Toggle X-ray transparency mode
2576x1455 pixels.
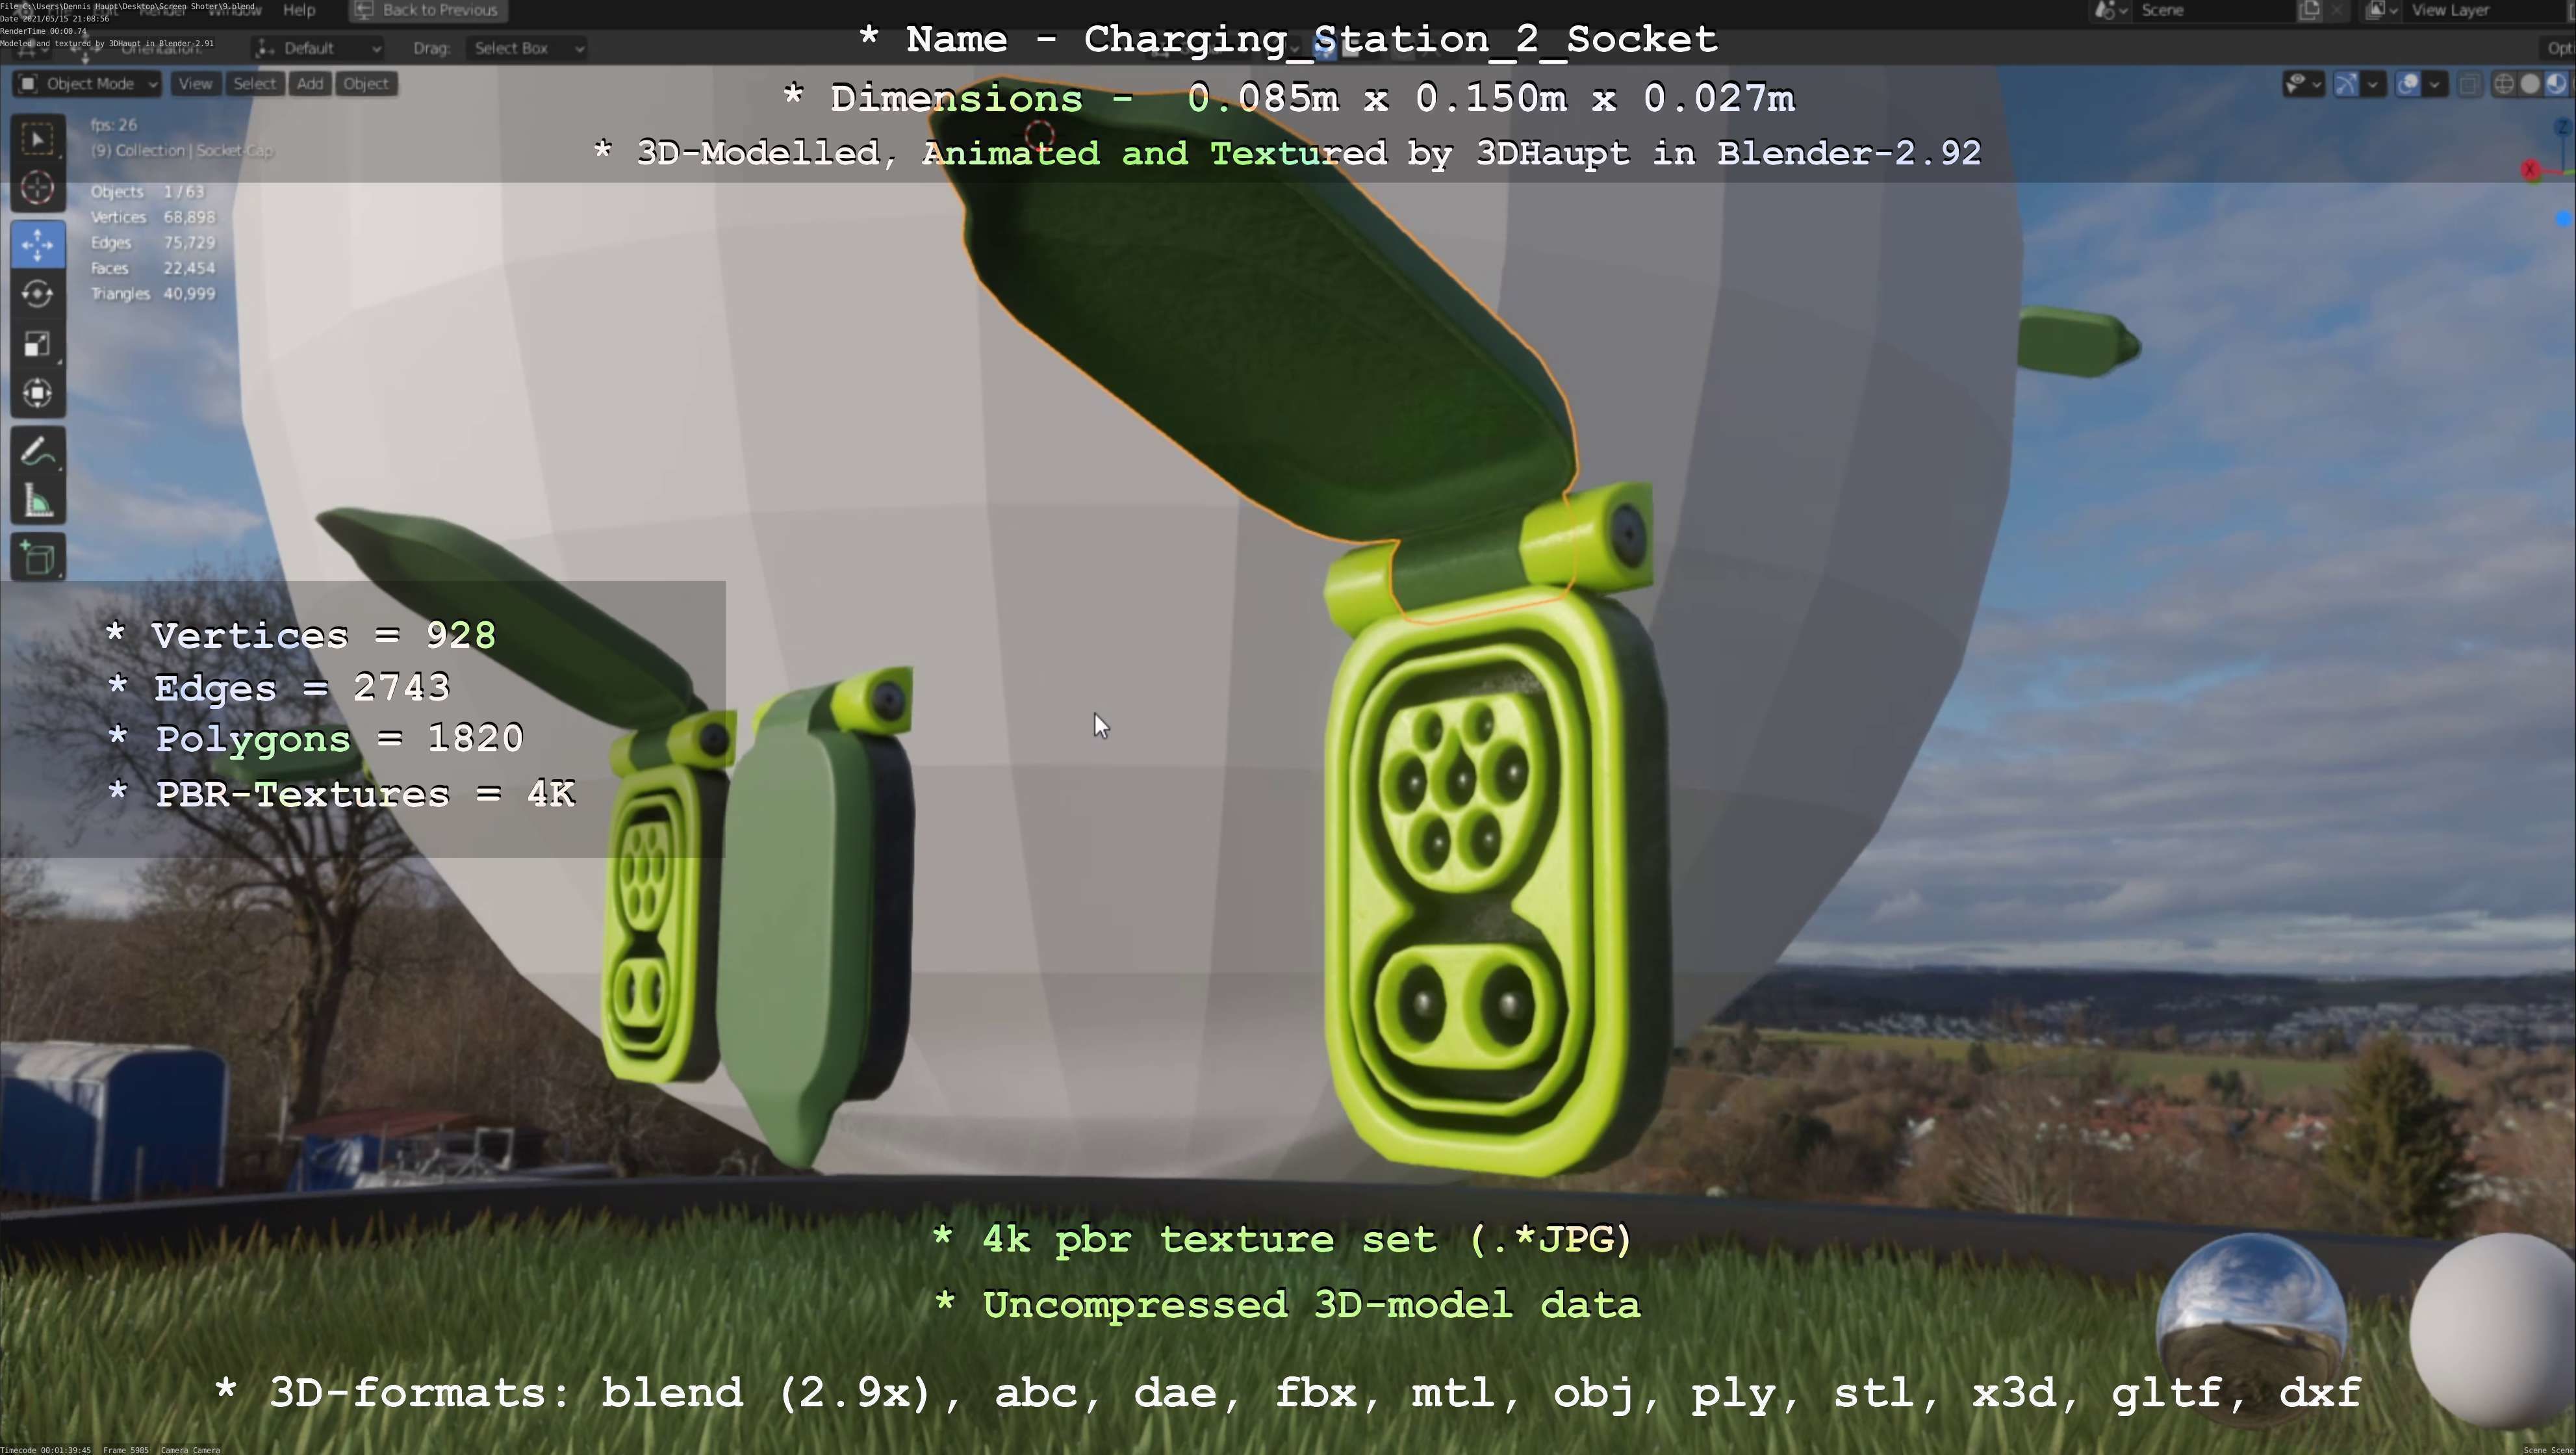[2469, 84]
